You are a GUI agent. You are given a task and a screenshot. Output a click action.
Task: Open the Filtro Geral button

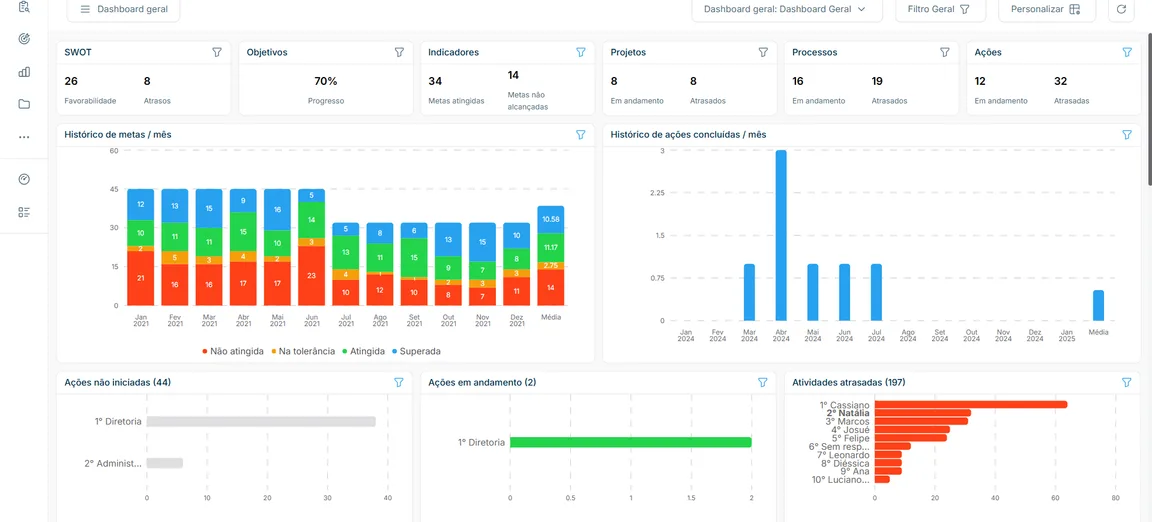coord(939,10)
